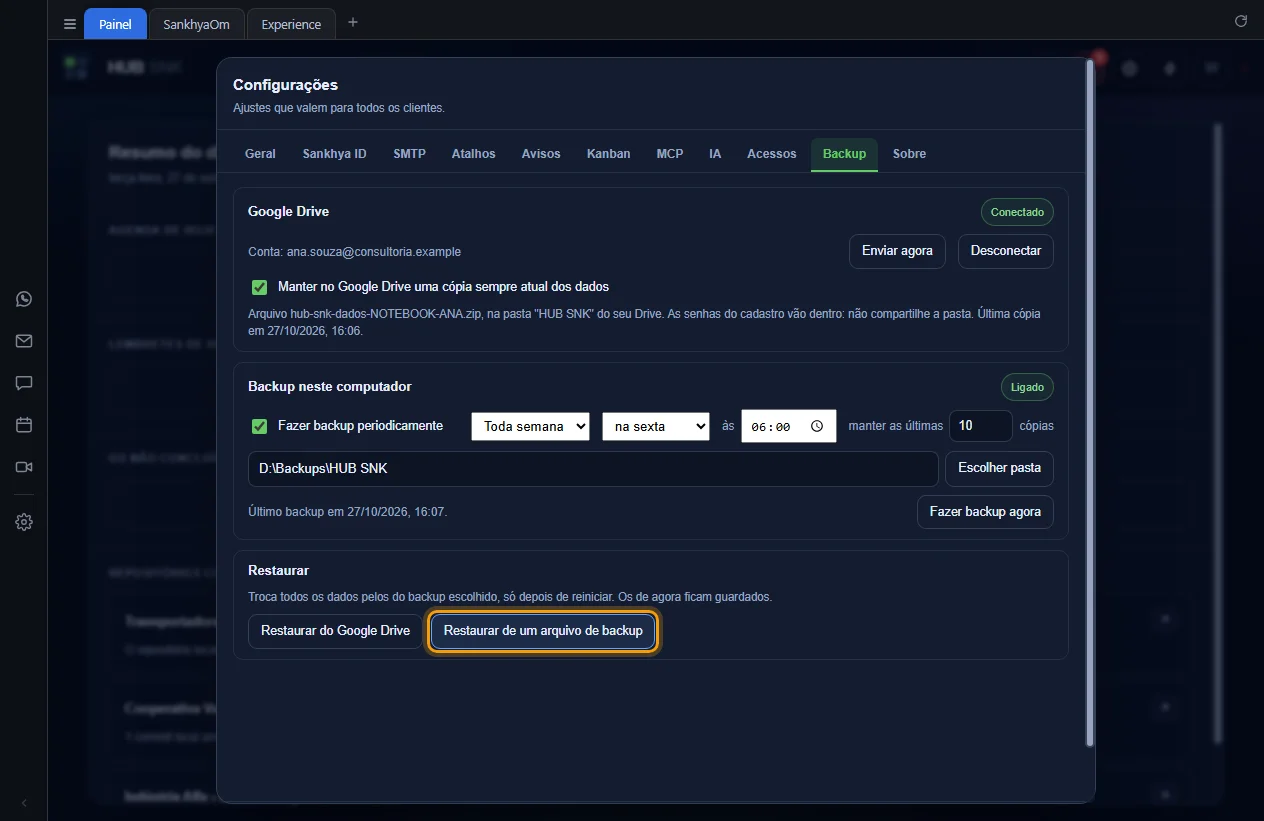This screenshot has width=1264, height=821.
Task: Open the chat bubble sidebar icon
Action: [24, 383]
